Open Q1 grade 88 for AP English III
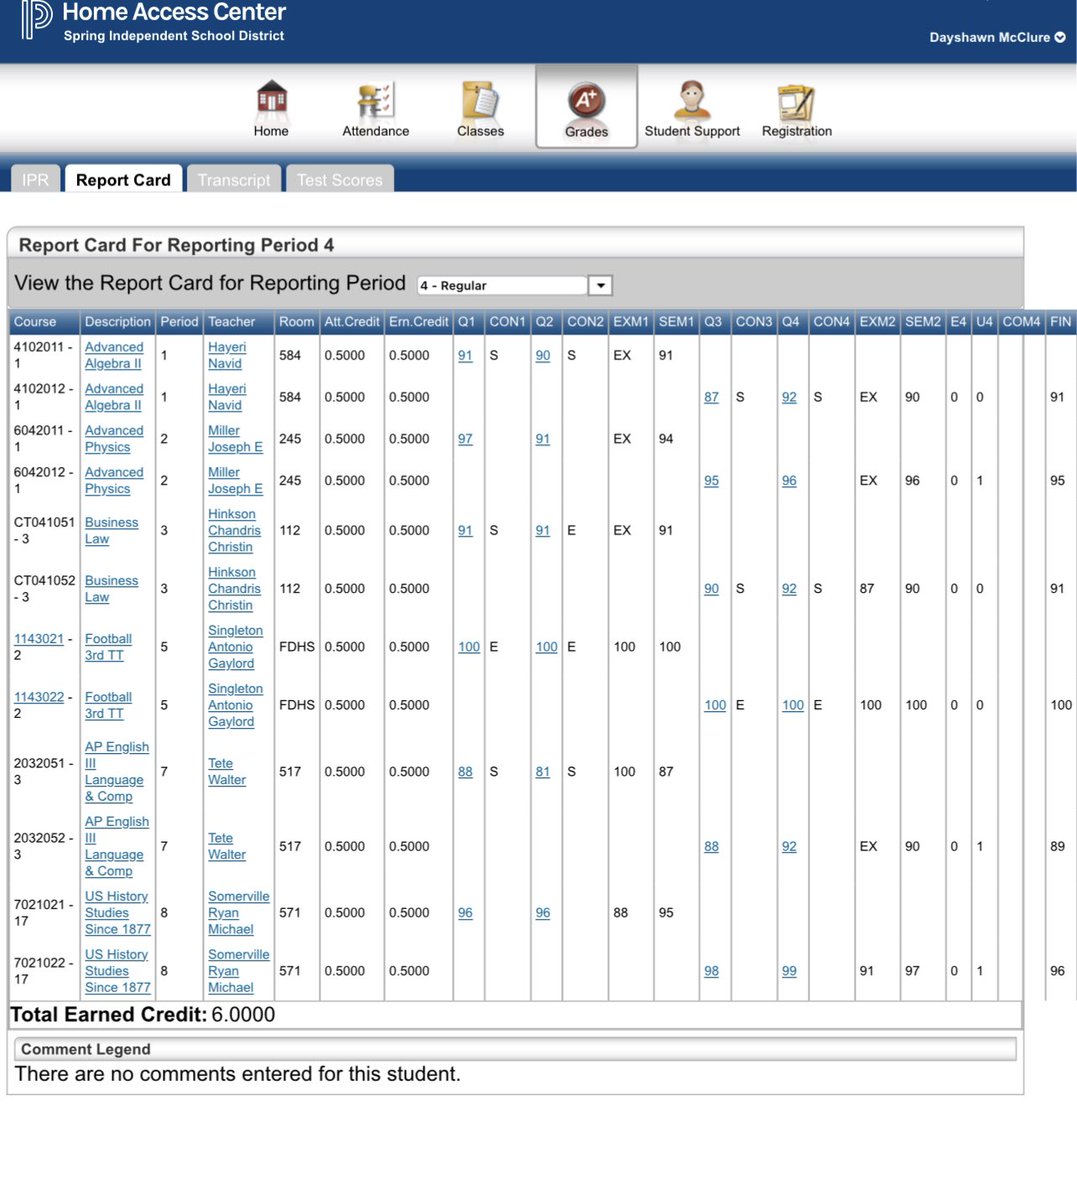 (x=465, y=772)
